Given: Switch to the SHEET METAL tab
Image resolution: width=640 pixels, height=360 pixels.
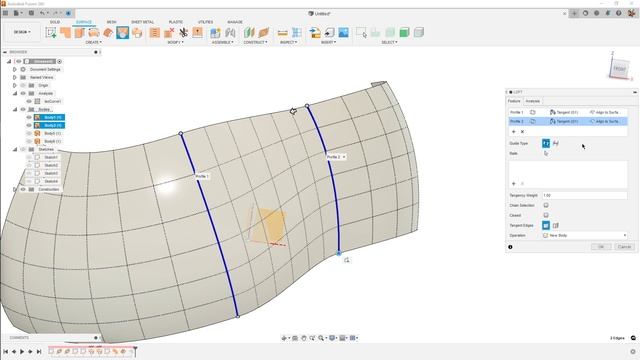Looking at the screenshot, I should (142, 22).
